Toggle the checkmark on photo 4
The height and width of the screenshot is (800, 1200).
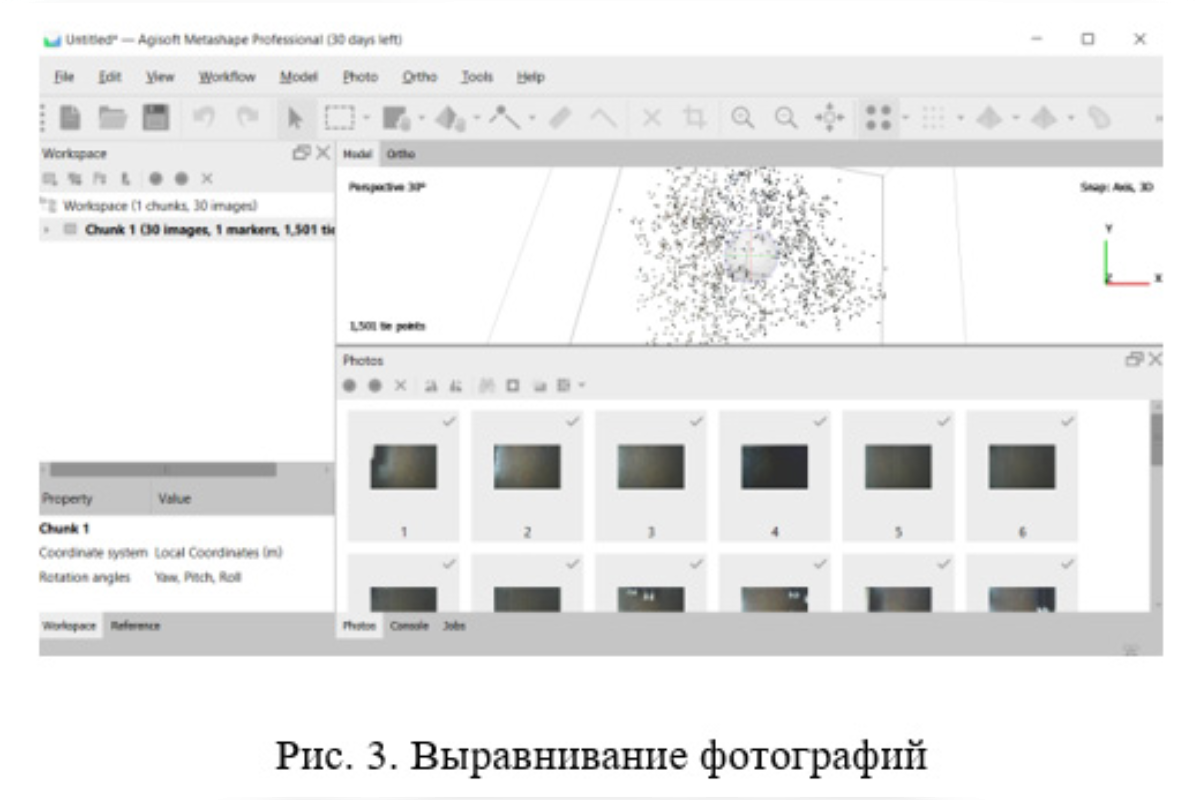820,422
